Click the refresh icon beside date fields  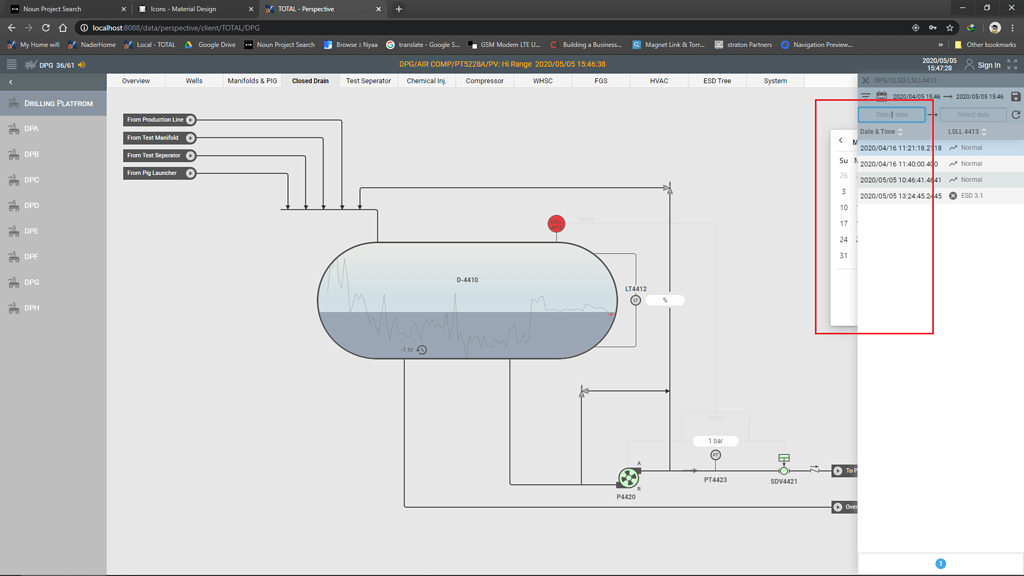pos(1015,115)
